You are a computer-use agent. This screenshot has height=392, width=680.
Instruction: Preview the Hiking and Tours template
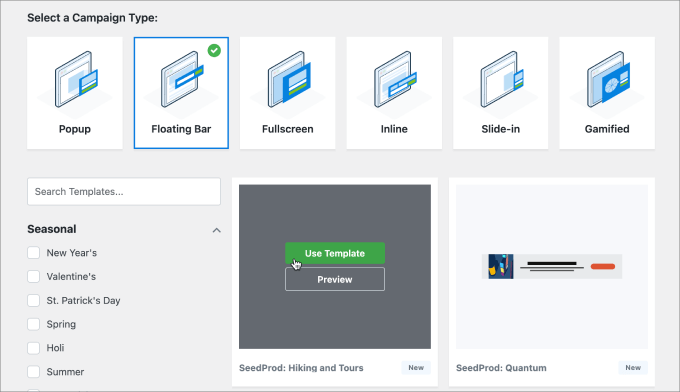pyautogui.click(x=335, y=279)
